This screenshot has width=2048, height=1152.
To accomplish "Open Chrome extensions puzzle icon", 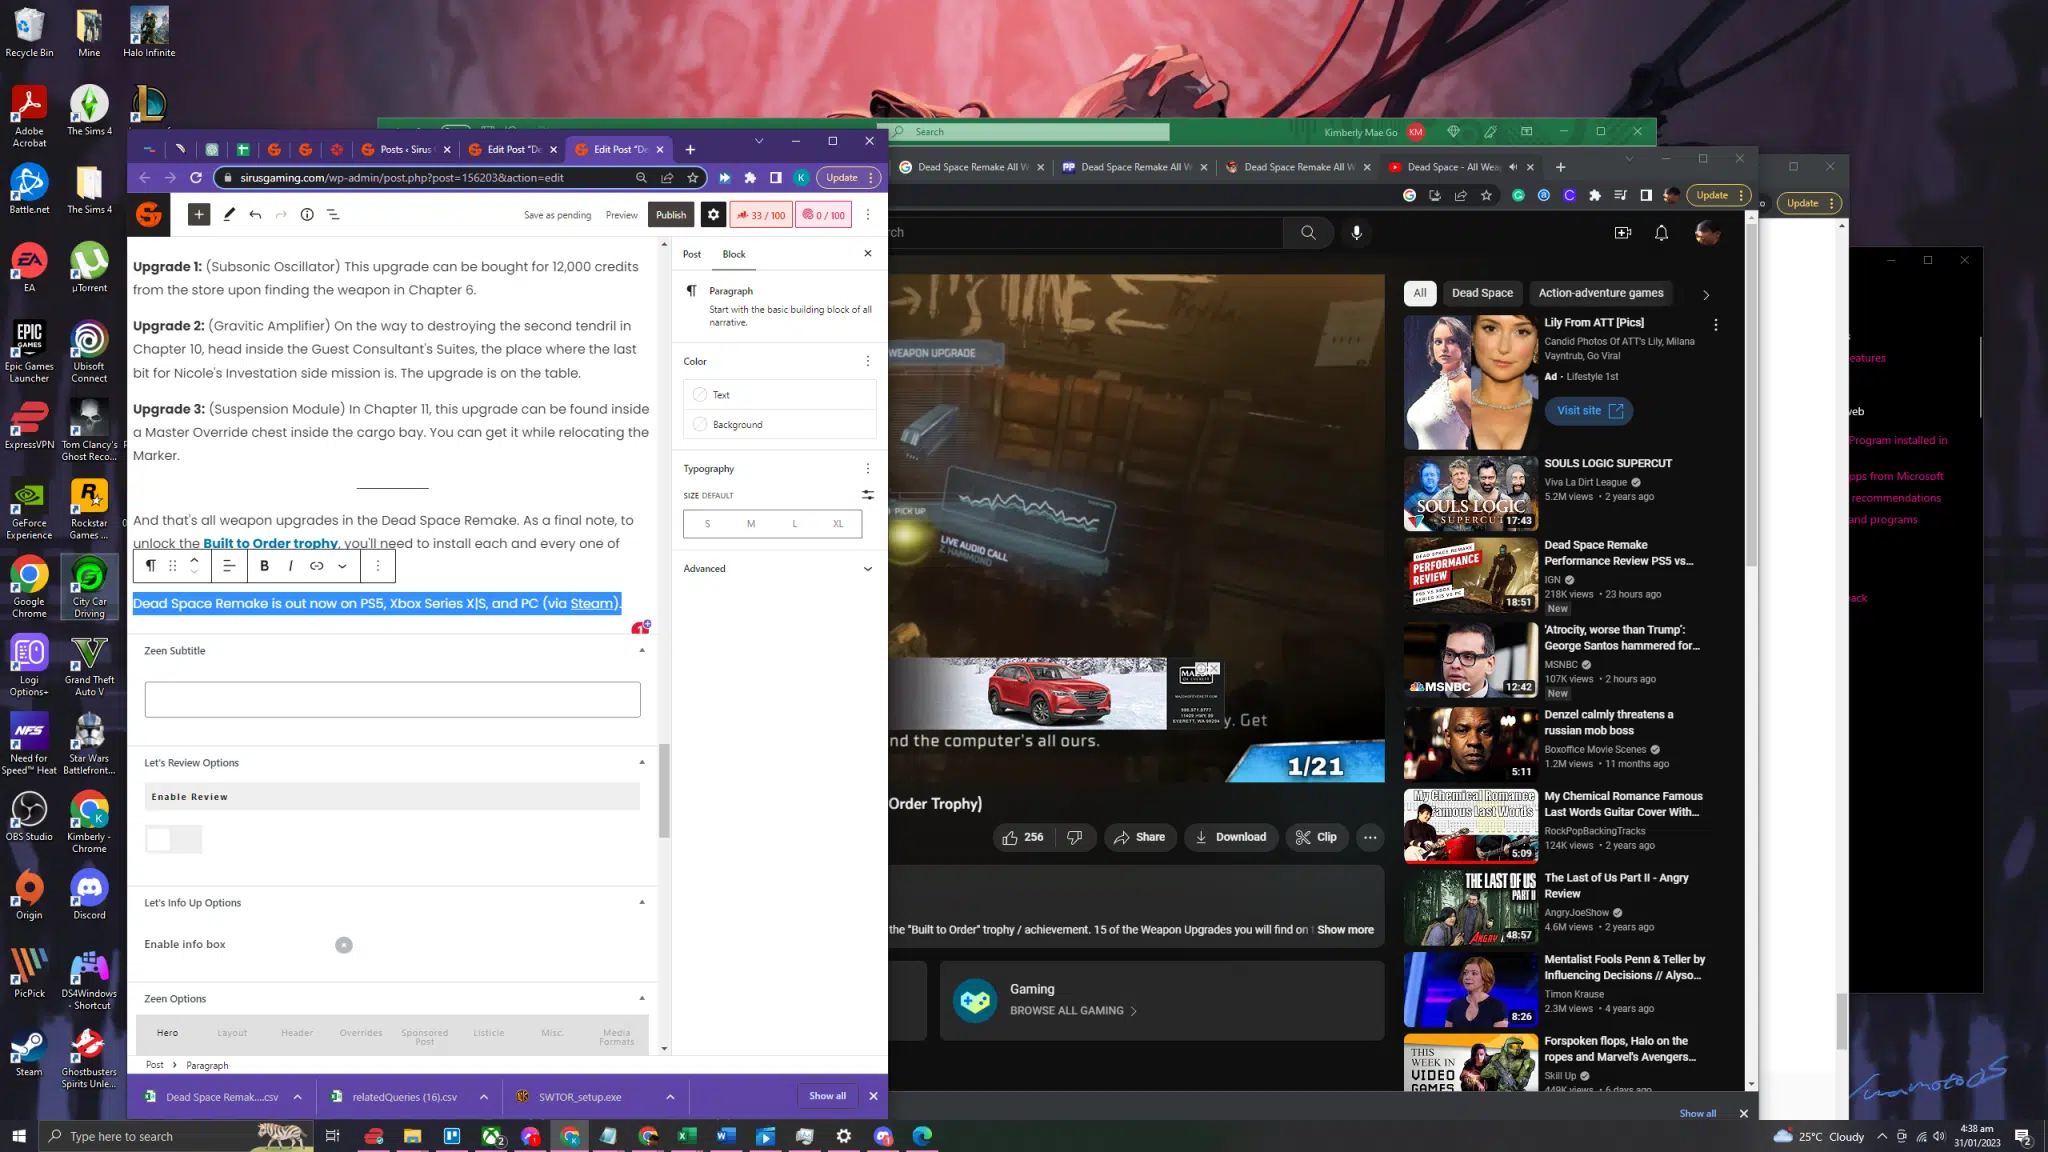I will (x=750, y=178).
